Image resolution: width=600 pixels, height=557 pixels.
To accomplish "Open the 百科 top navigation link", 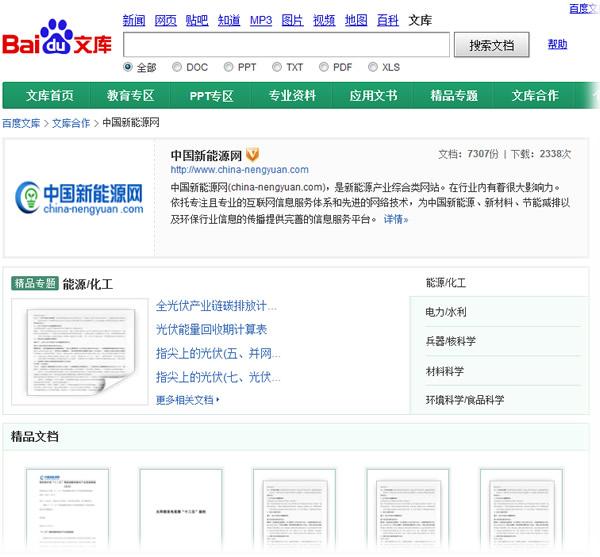I will click(388, 20).
